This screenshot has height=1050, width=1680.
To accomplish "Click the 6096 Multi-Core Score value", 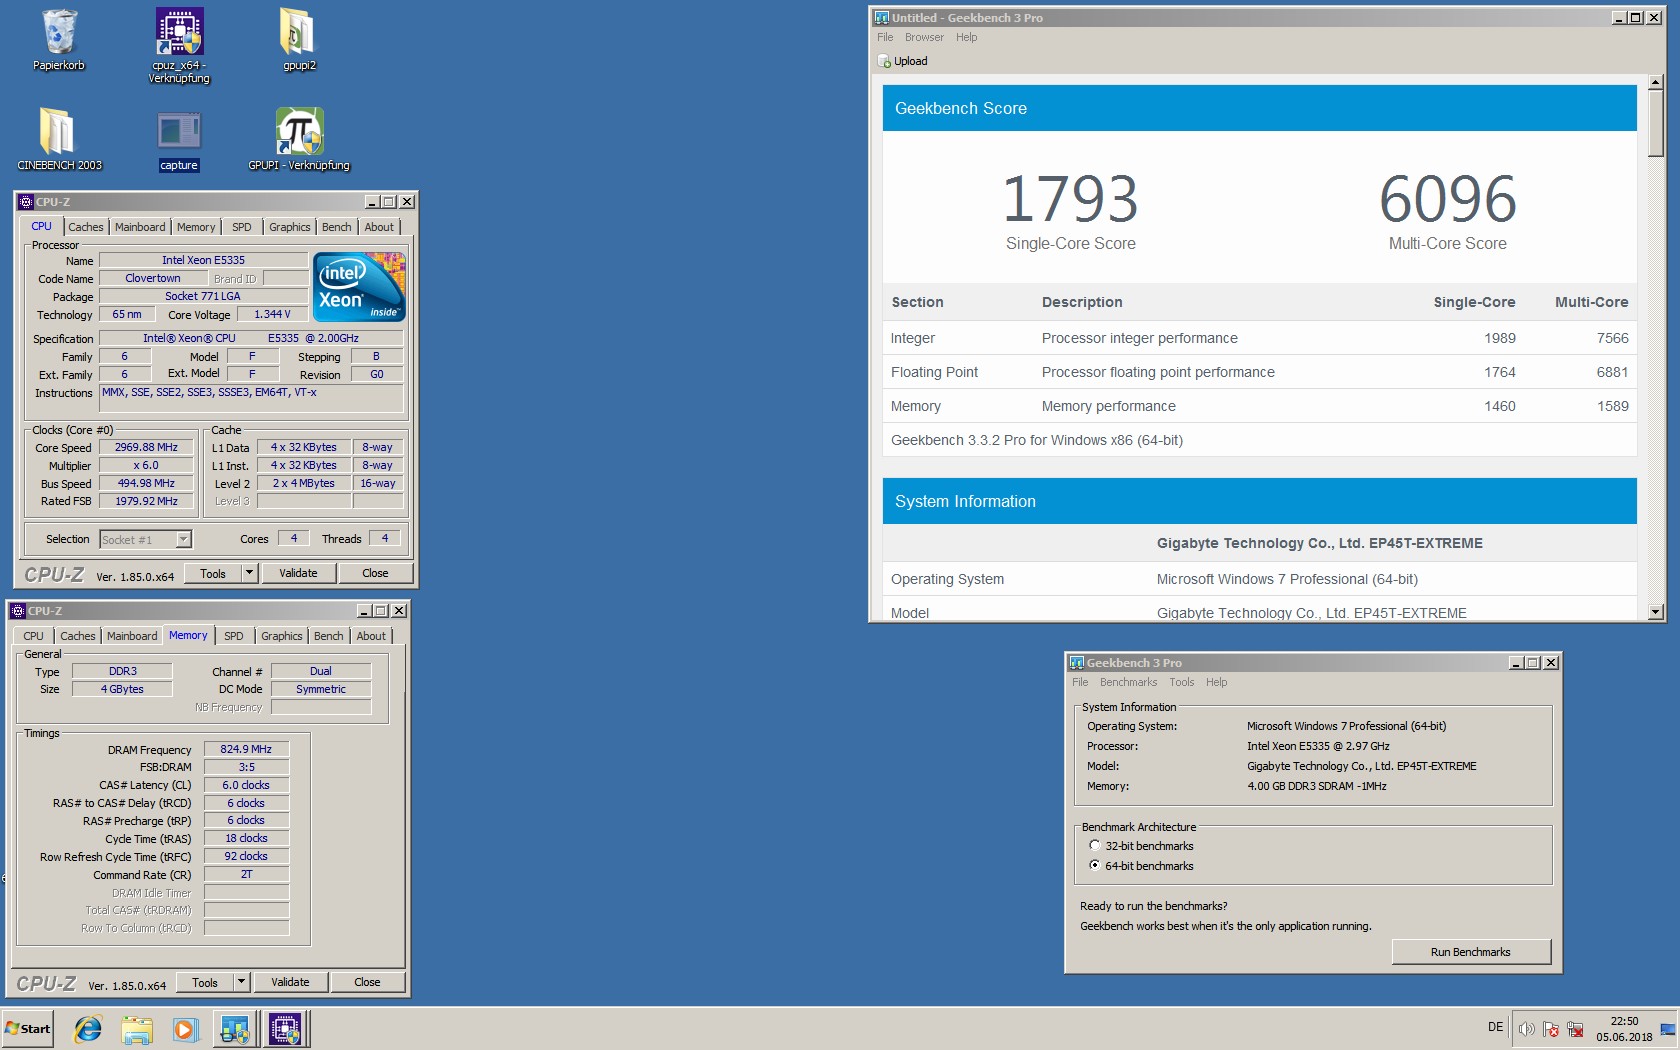I will coord(1447,199).
